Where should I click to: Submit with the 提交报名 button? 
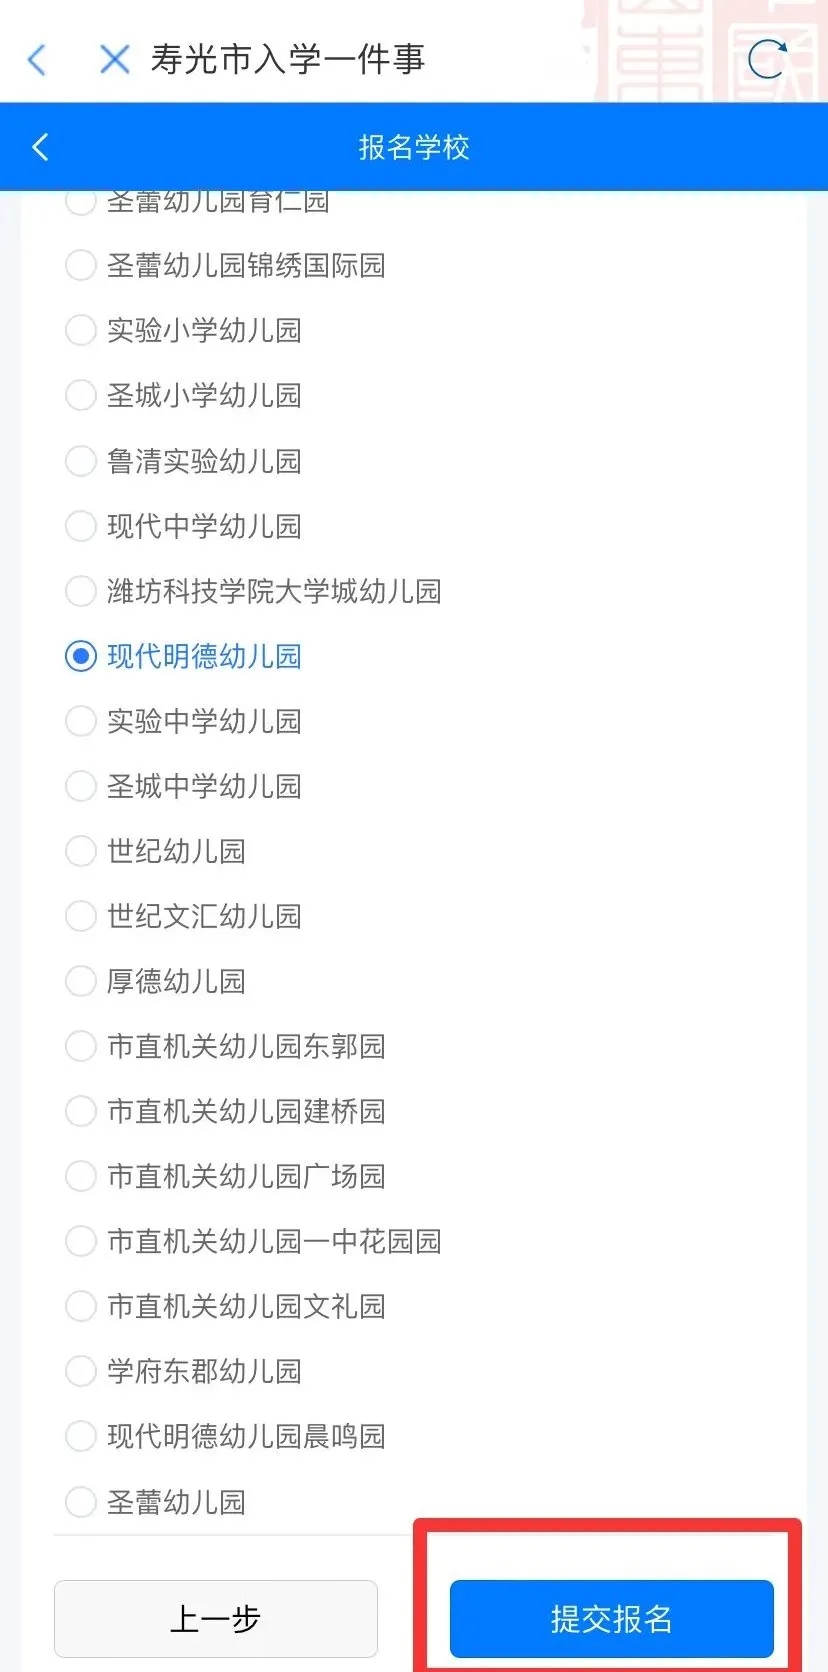(x=611, y=1618)
